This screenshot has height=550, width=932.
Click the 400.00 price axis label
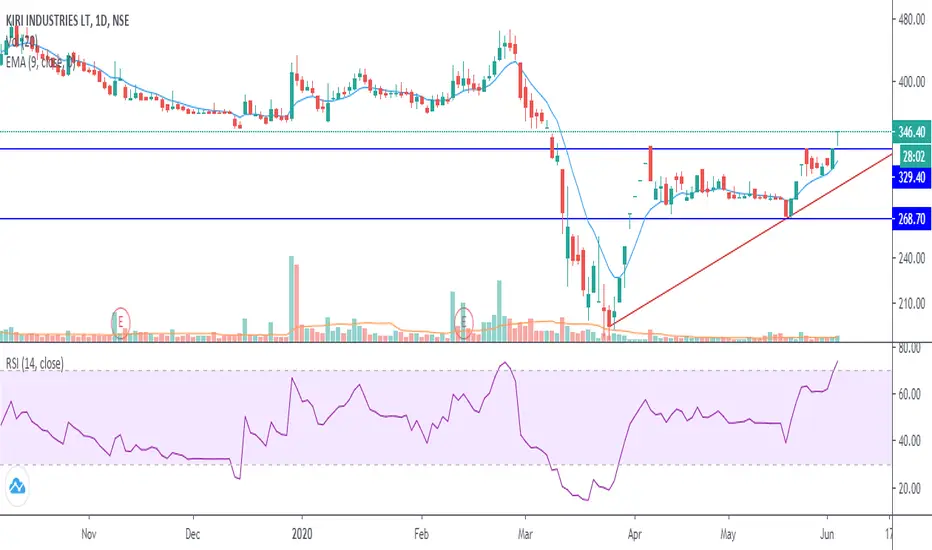pos(912,81)
